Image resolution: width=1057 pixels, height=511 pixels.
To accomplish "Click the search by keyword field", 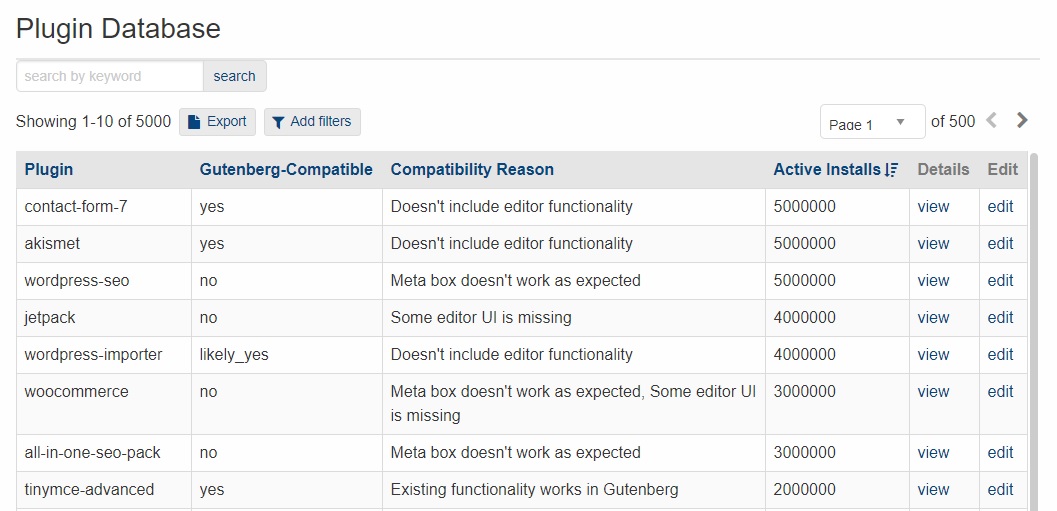I will pos(110,76).
